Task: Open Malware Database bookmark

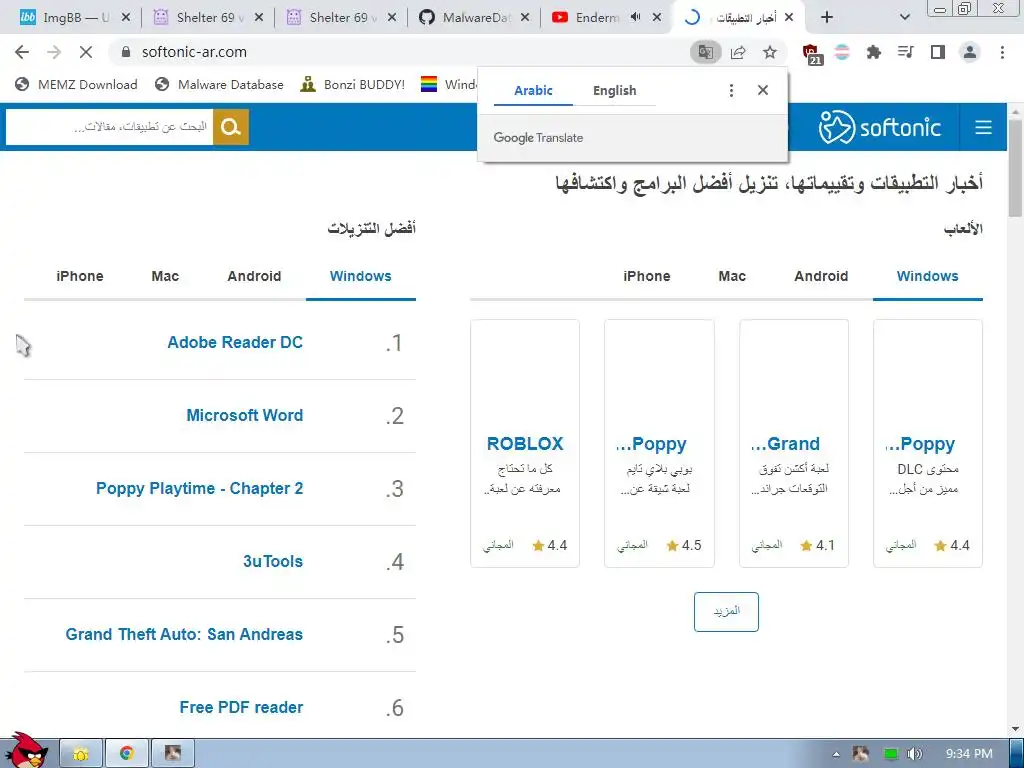Action: [x=219, y=85]
